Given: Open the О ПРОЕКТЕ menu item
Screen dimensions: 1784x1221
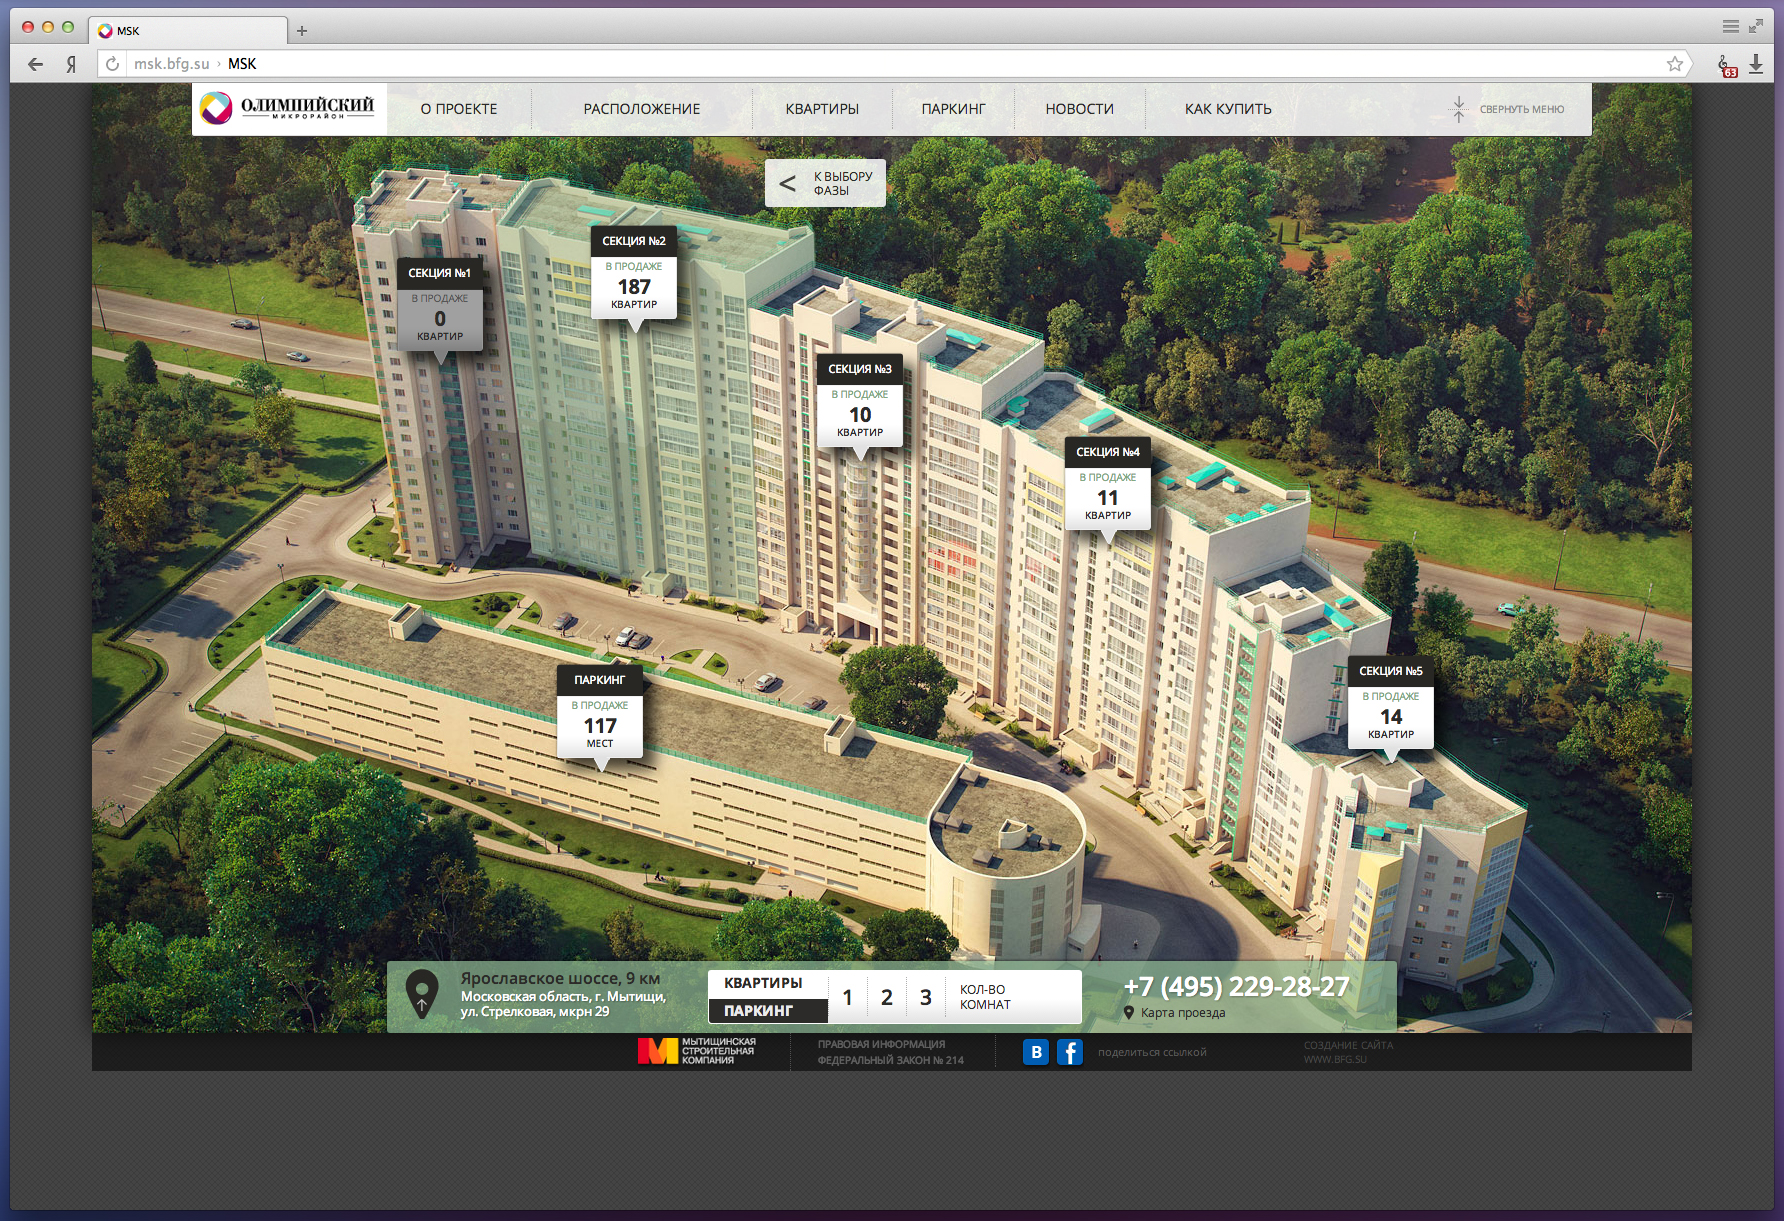Looking at the screenshot, I should (459, 109).
